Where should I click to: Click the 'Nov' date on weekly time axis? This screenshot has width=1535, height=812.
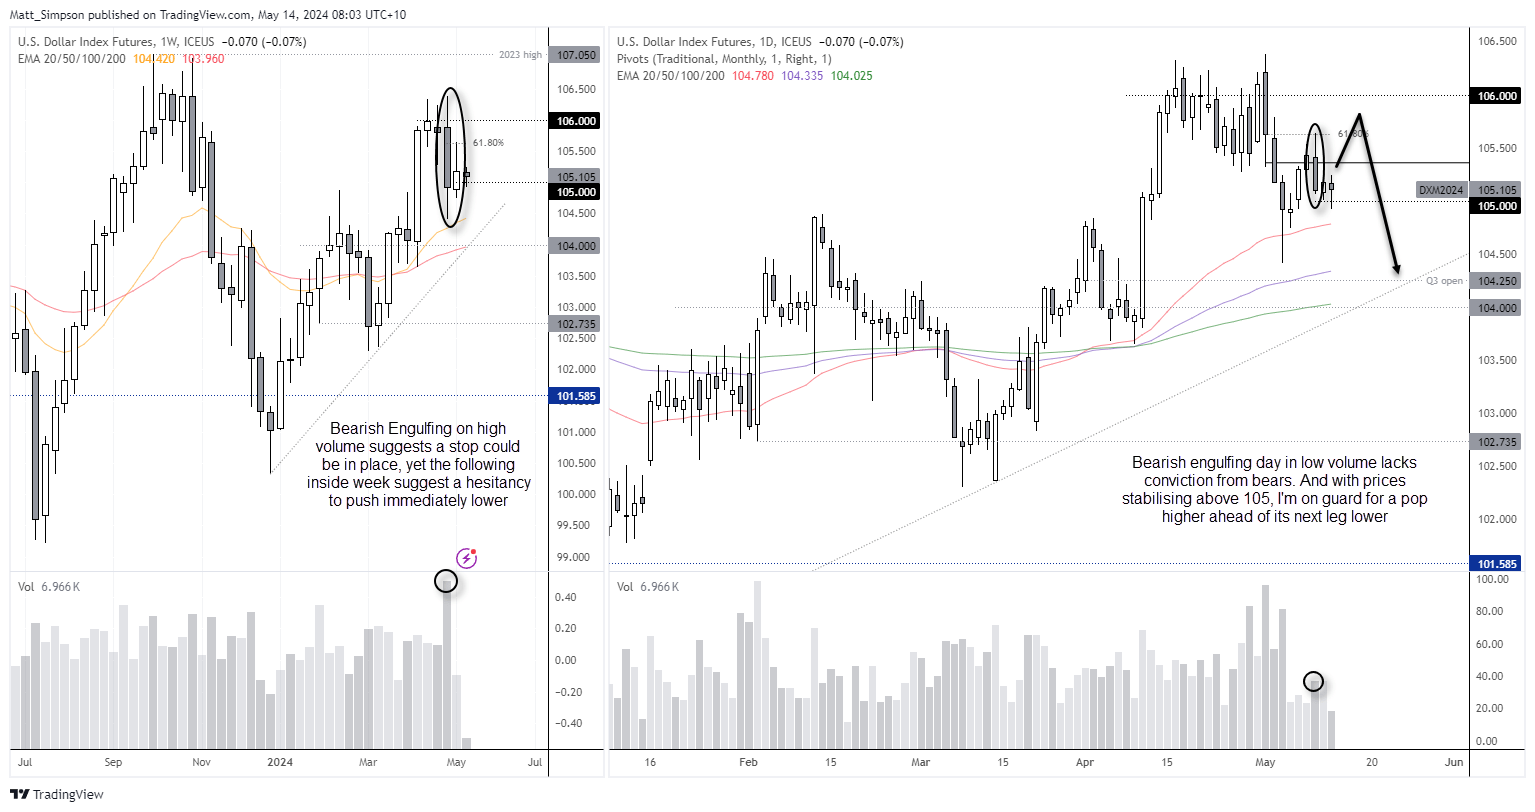202,762
